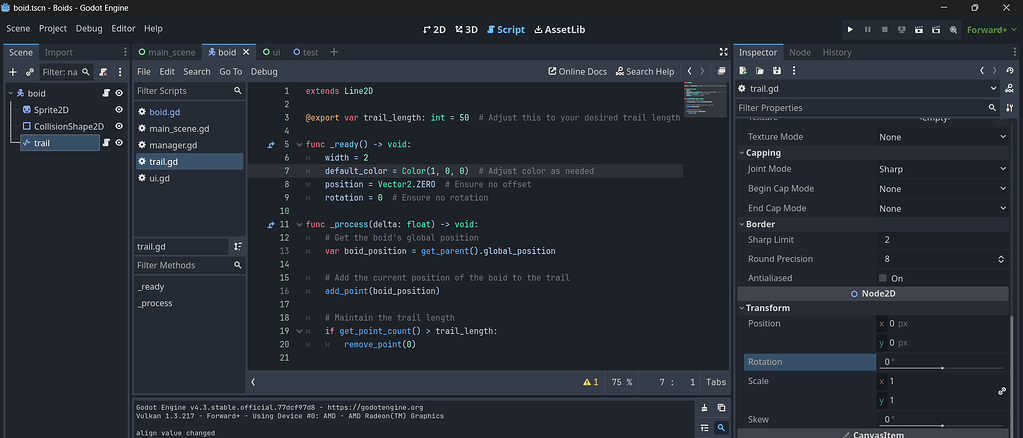
Task: Save the resource in Inspector toolbar
Action: coord(777,70)
